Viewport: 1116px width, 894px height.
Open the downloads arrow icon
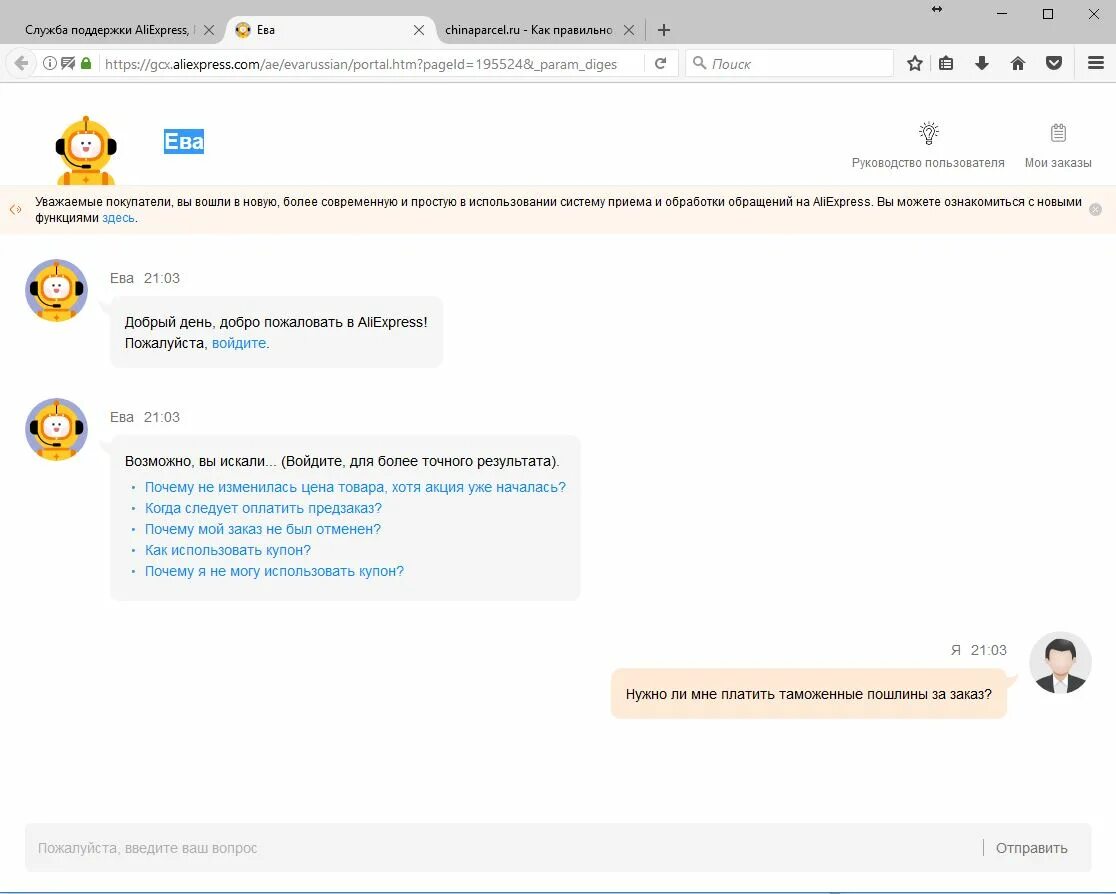tap(982, 63)
